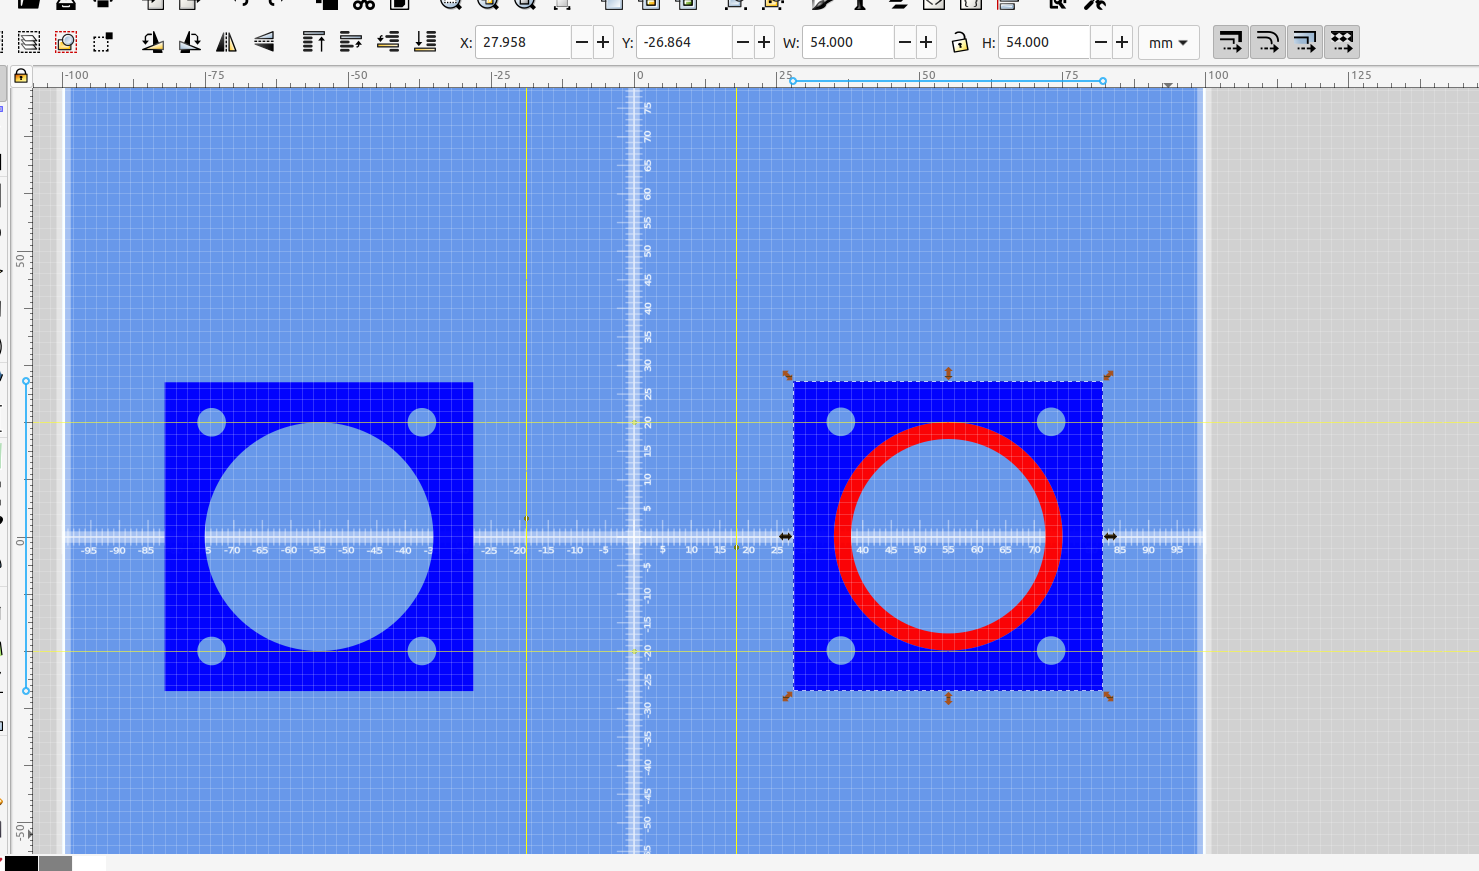
Task: Click the top-left scale handle of selection
Action: click(x=787, y=375)
